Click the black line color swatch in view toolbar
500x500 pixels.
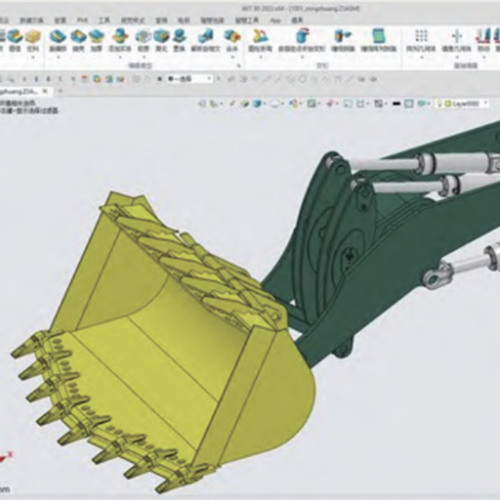[396, 104]
